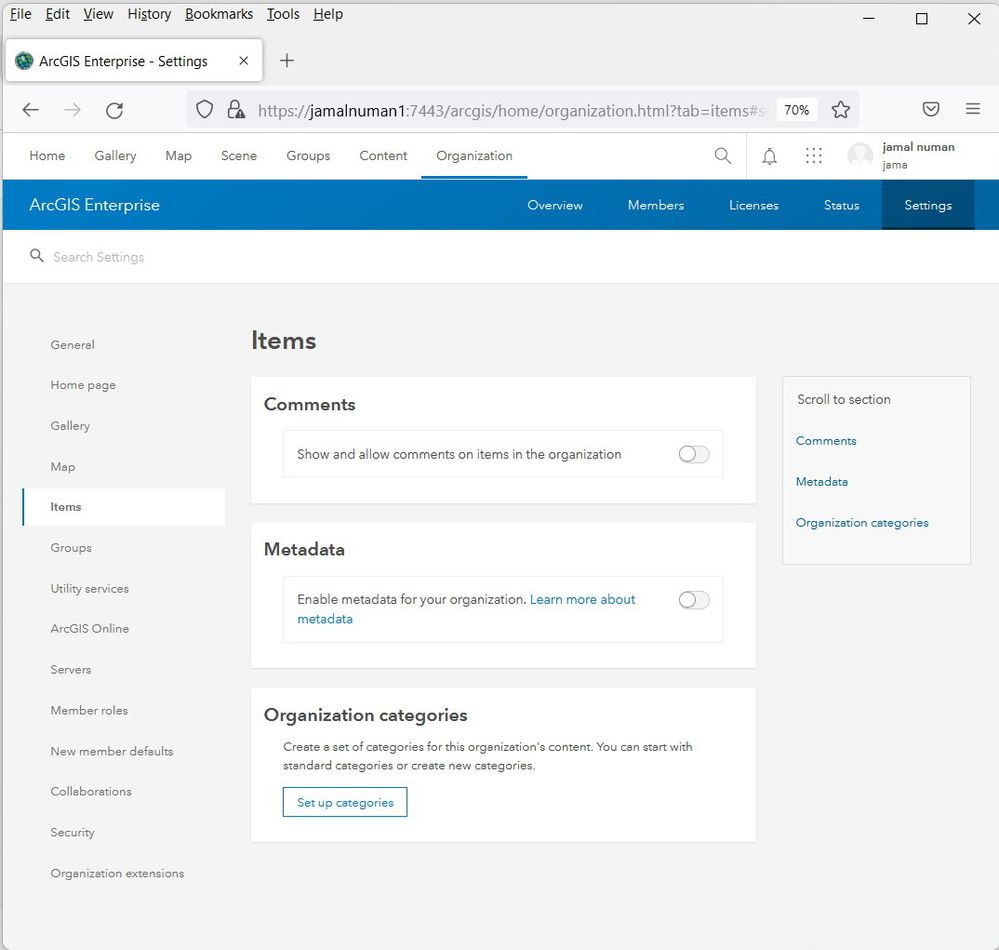Open the File menu

(x=20, y=14)
